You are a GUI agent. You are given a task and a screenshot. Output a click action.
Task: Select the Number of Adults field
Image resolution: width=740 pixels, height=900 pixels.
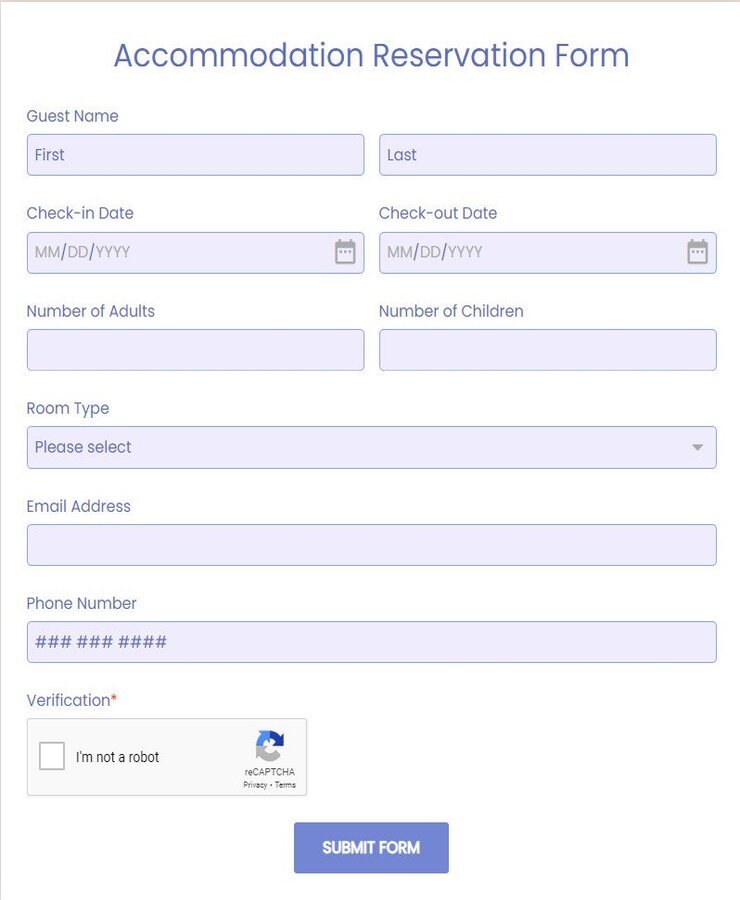click(x=195, y=350)
